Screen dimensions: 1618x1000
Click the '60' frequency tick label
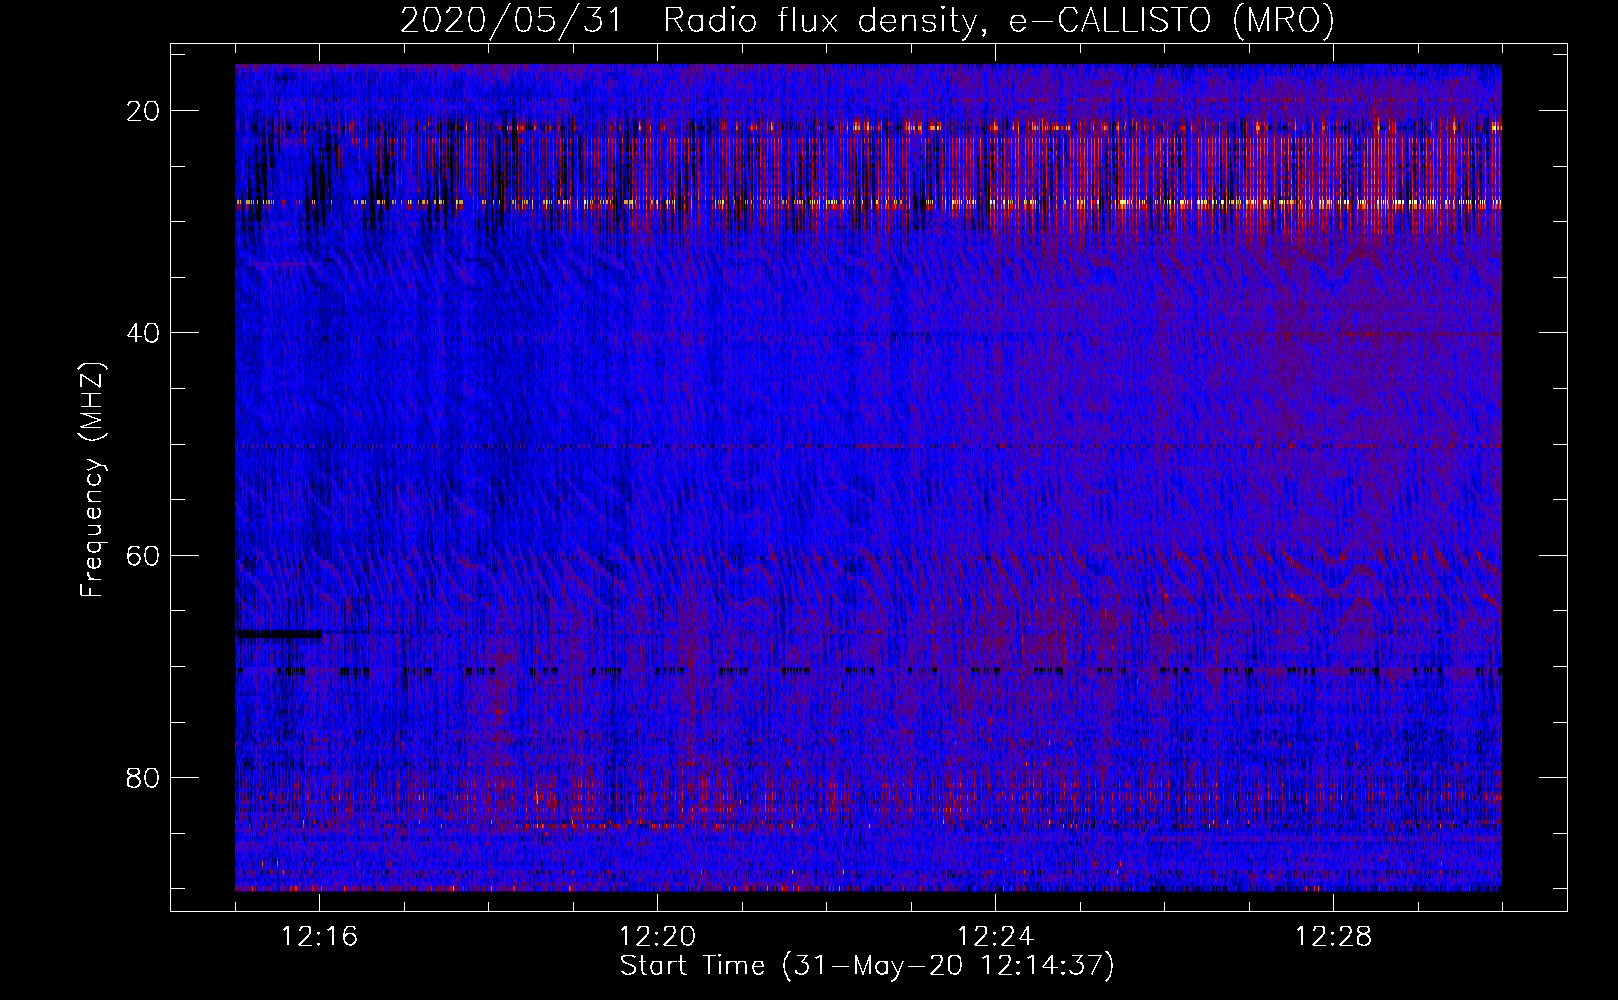tap(143, 555)
